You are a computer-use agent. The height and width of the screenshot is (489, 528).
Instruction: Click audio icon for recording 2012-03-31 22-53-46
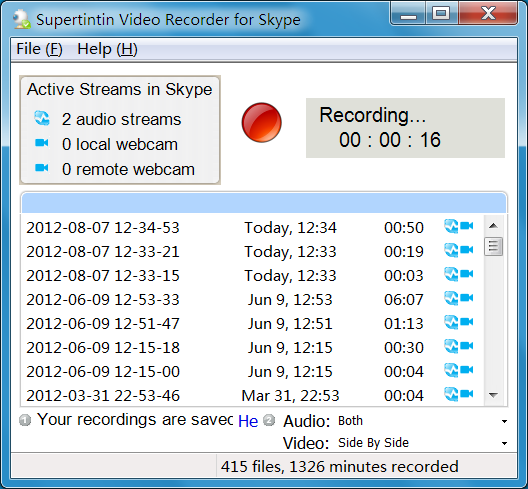coord(451,394)
